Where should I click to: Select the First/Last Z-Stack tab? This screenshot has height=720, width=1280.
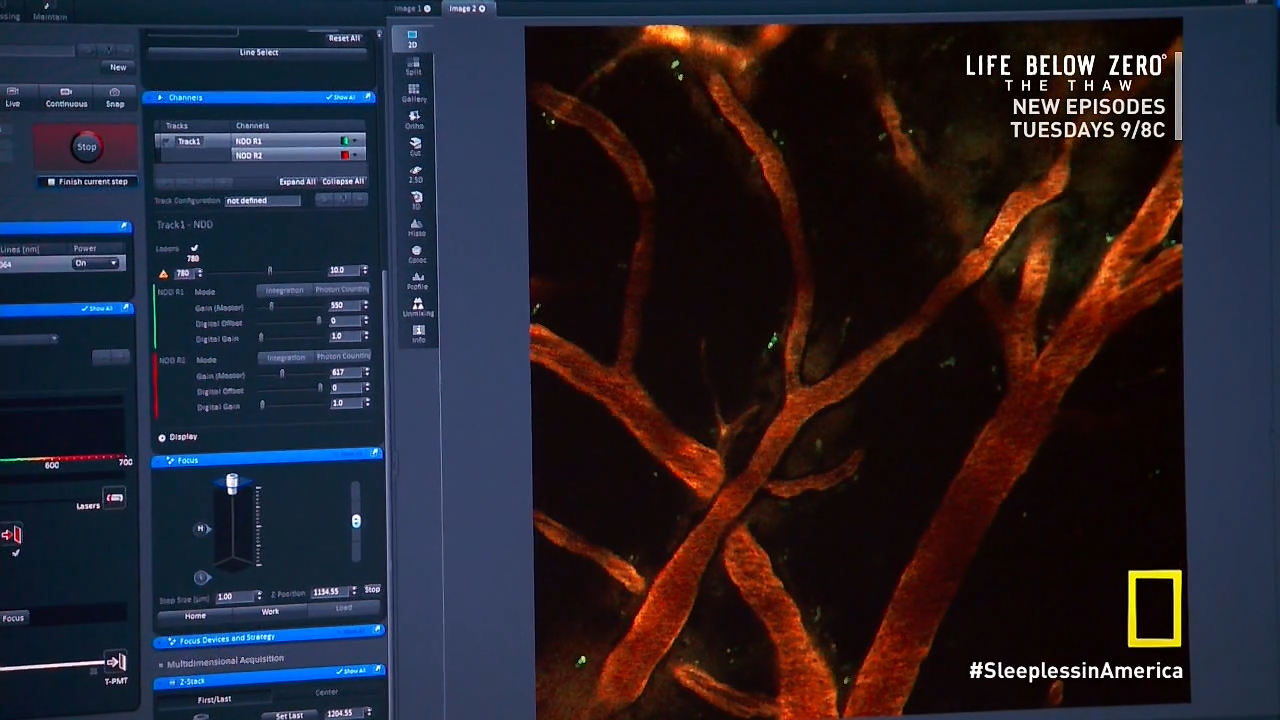pos(215,699)
